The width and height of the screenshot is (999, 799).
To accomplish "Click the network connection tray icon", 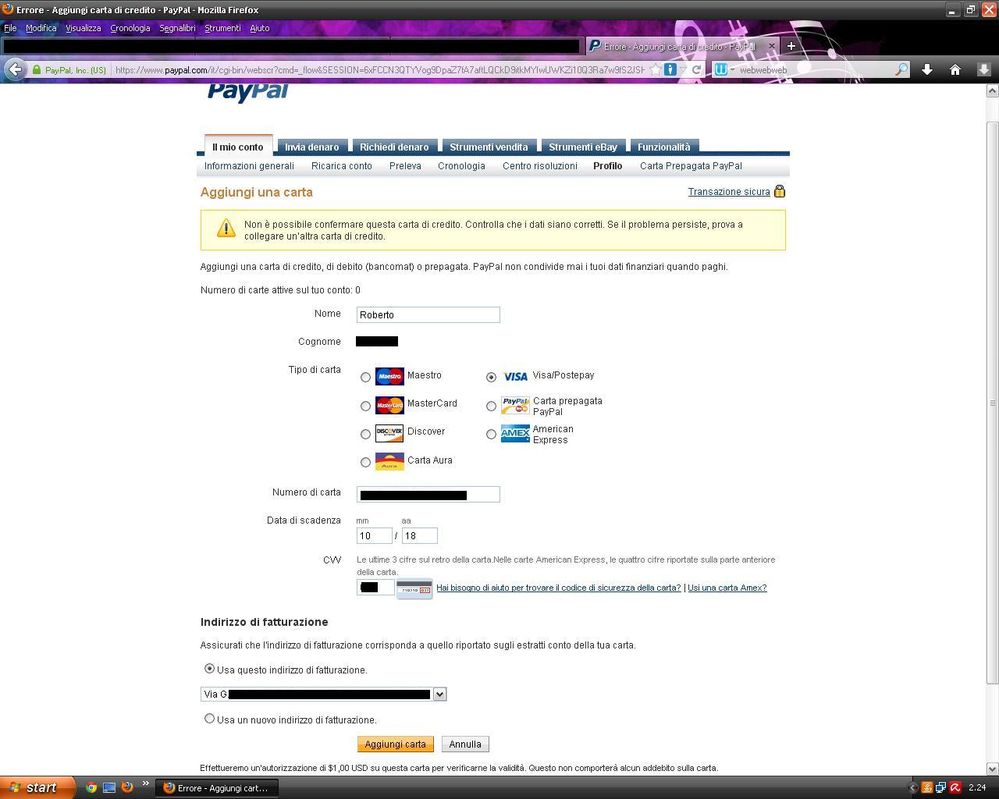I will pyautogui.click(x=940, y=788).
